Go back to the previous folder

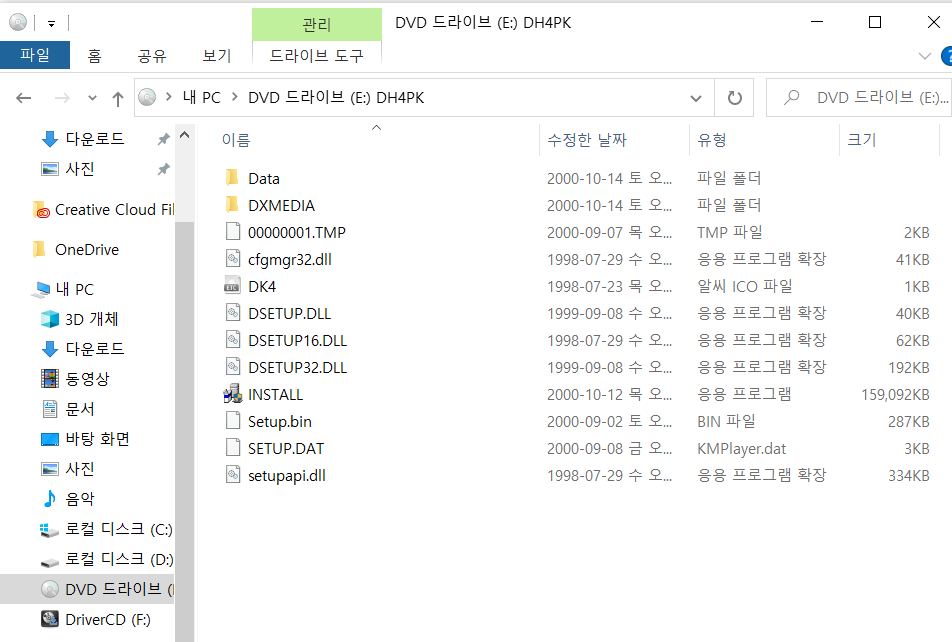pos(24,98)
